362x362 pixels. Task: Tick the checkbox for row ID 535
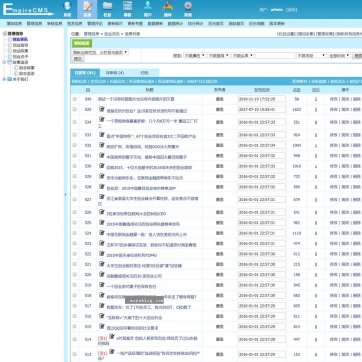click(x=75, y=109)
